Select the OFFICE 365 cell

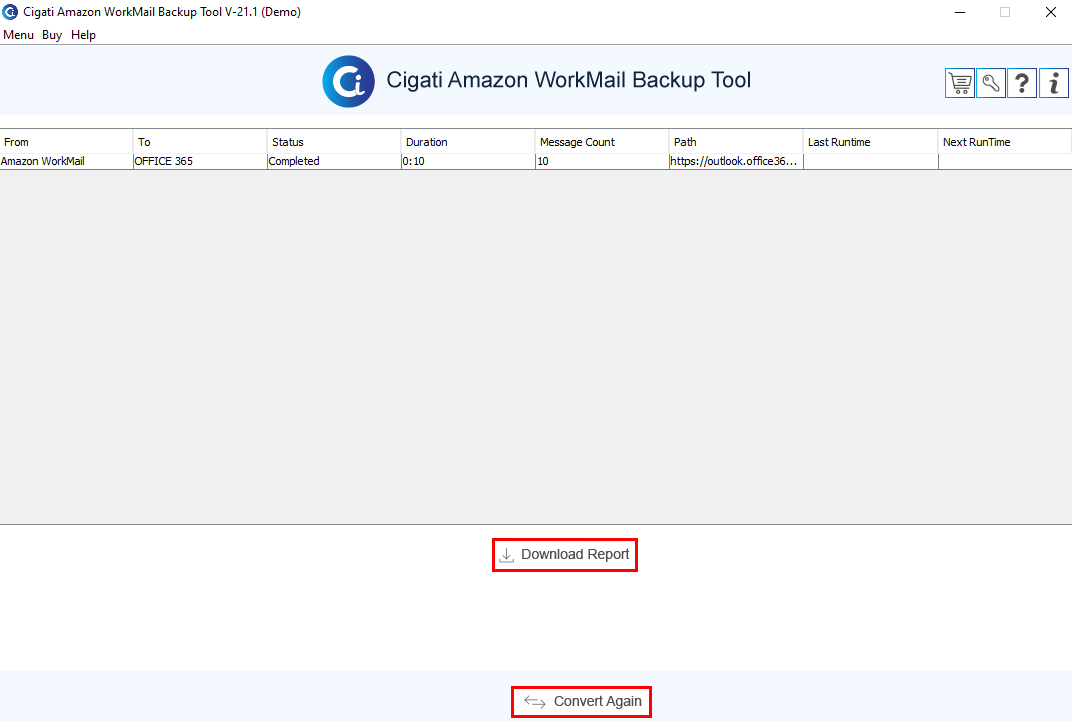pyautogui.click(x=200, y=161)
